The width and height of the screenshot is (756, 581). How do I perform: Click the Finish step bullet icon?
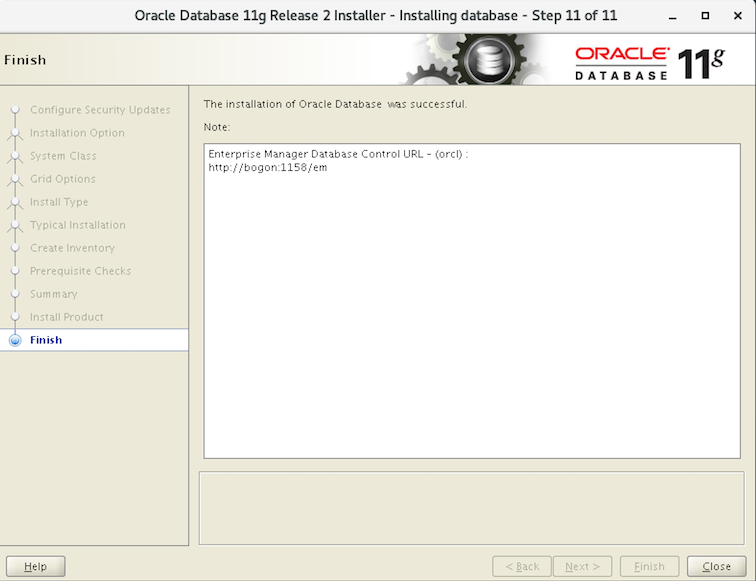tap(15, 340)
